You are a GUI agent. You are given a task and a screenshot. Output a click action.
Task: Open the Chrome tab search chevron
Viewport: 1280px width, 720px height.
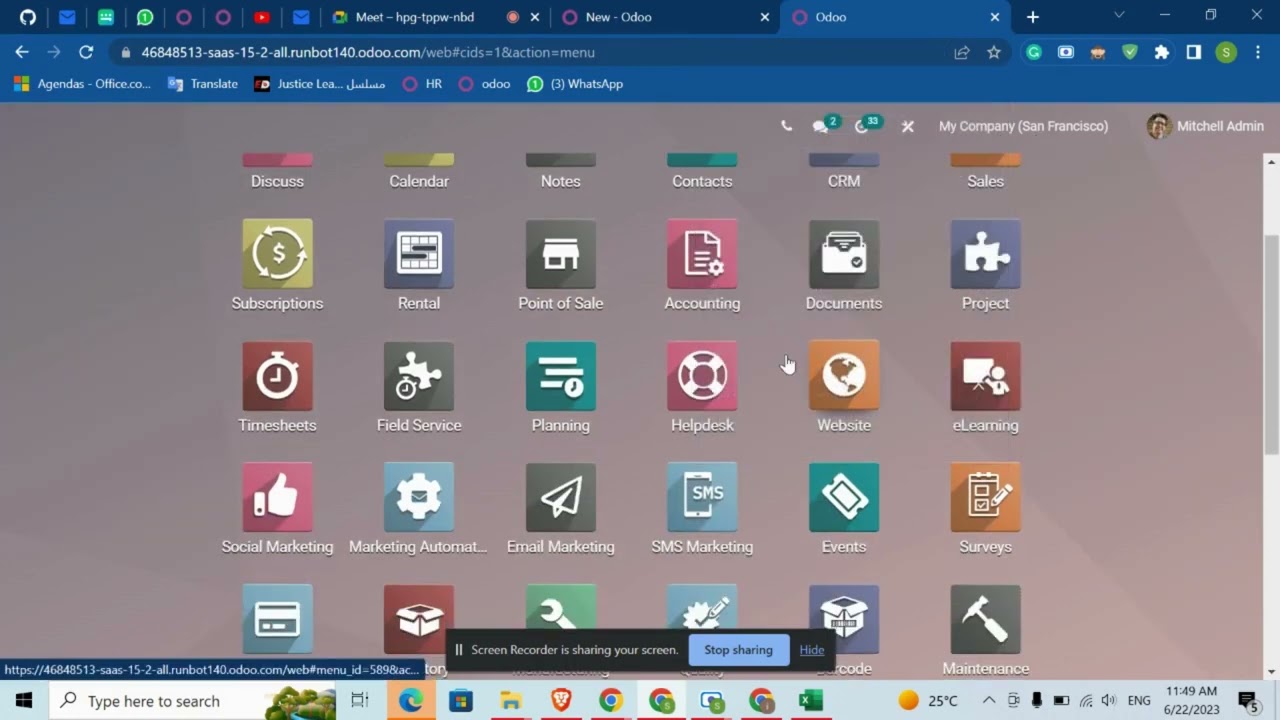(1119, 16)
